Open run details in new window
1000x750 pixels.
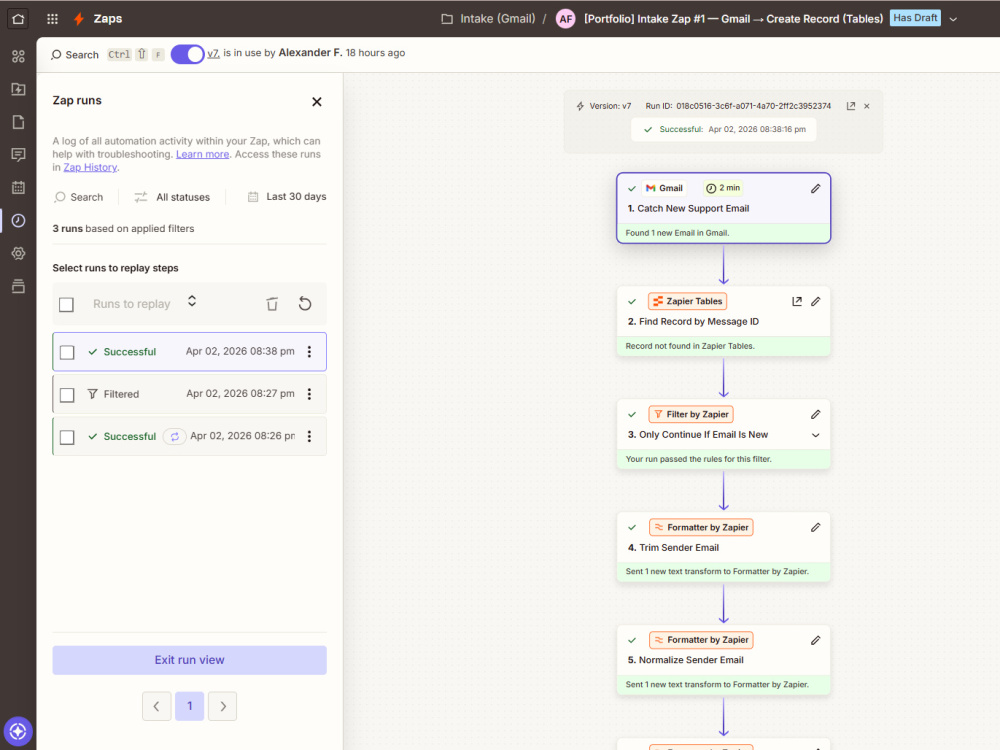851,106
